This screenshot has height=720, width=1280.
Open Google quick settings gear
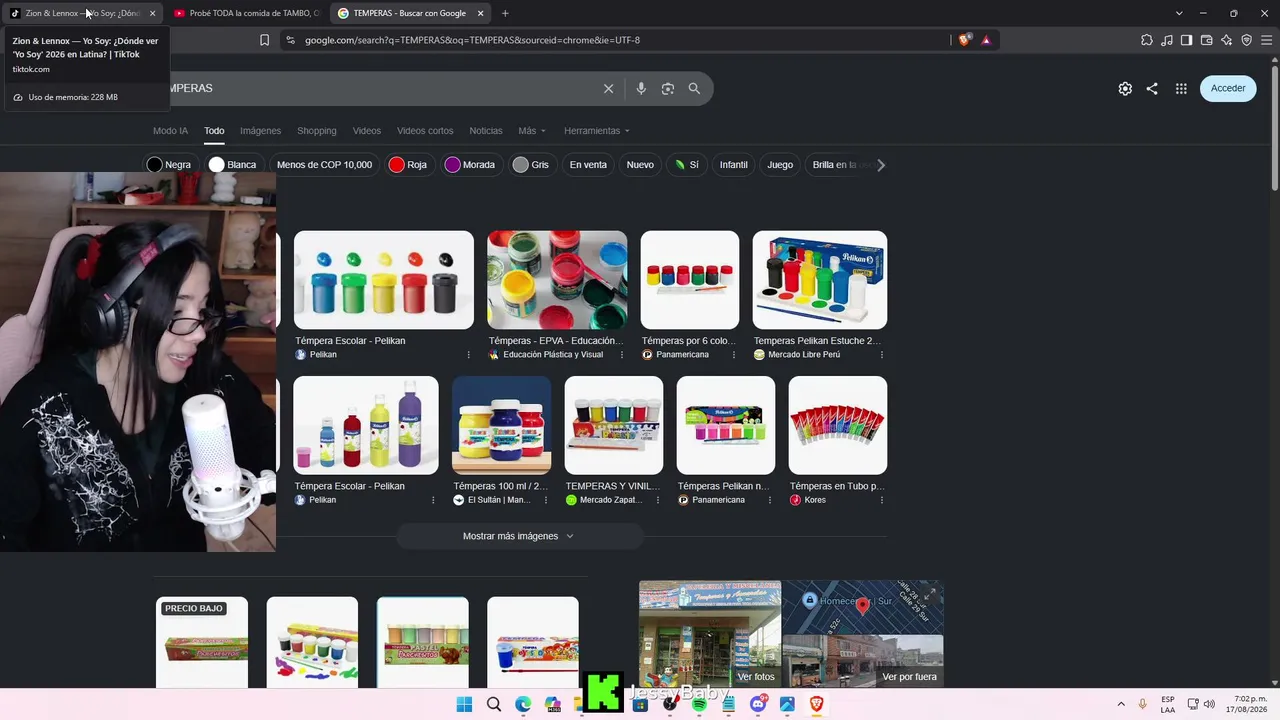click(1125, 88)
